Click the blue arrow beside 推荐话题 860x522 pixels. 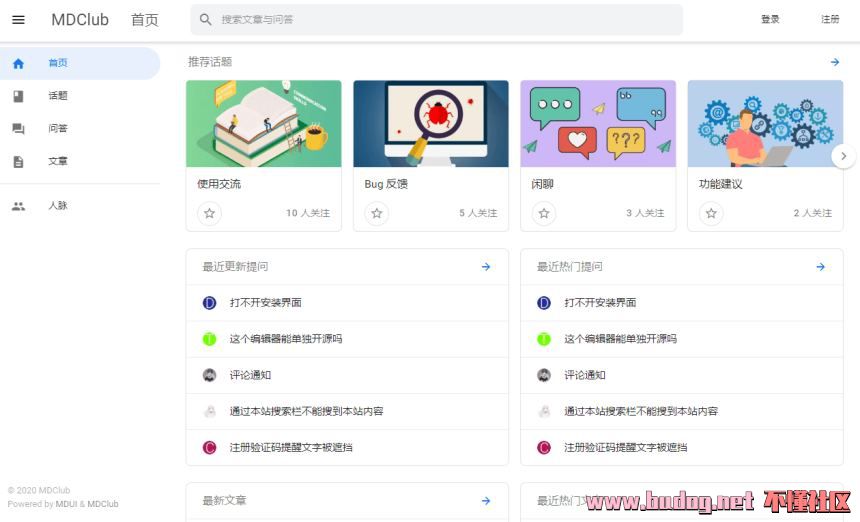click(835, 62)
